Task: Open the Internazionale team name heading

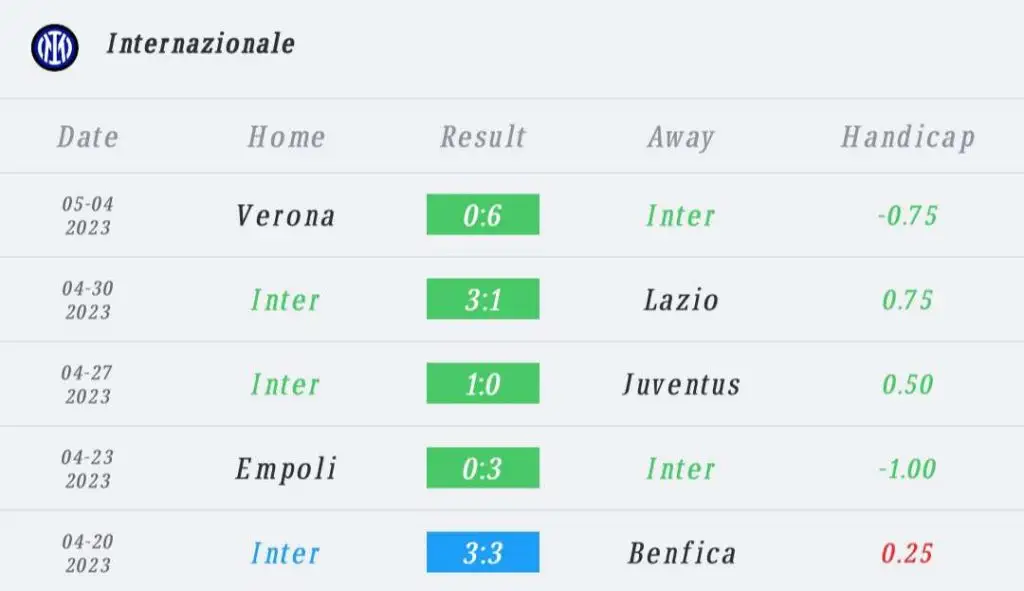Action: (200, 44)
